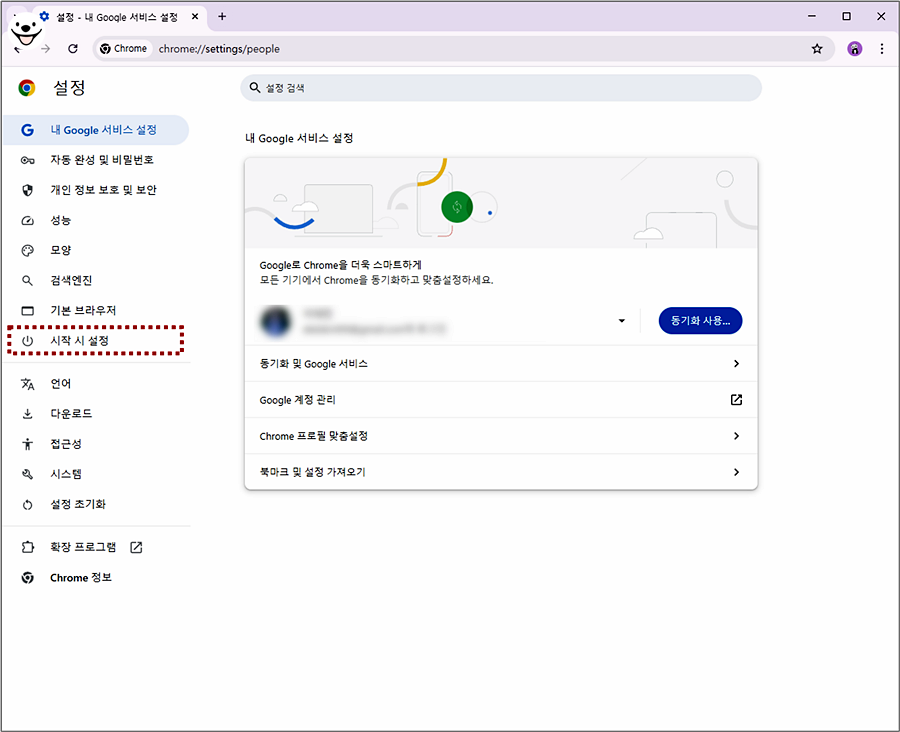The width and height of the screenshot is (900, 732).
Task: Close the 설정 tab
Action: (195, 17)
